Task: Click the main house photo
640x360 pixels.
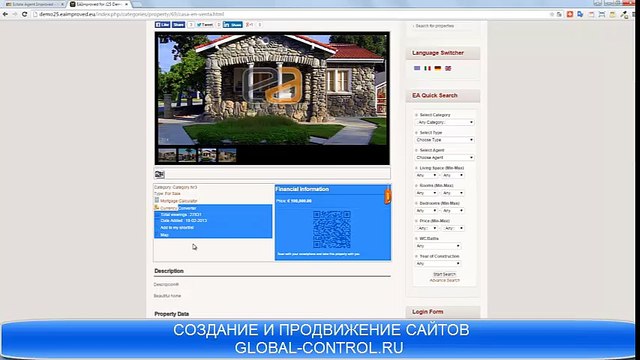Action: (272, 89)
